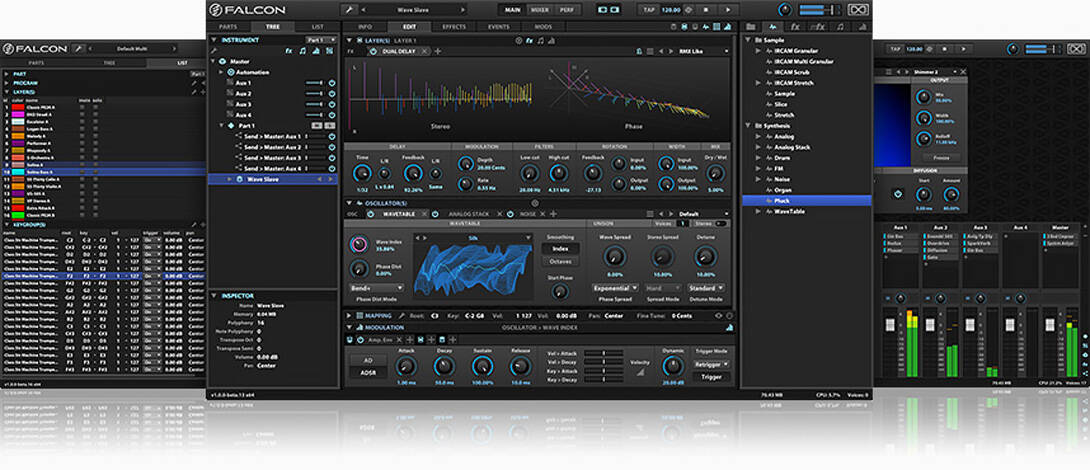Toggle power button of Noise oscillator
The height and width of the screenshot is (470, 1090).
(510, 213)
